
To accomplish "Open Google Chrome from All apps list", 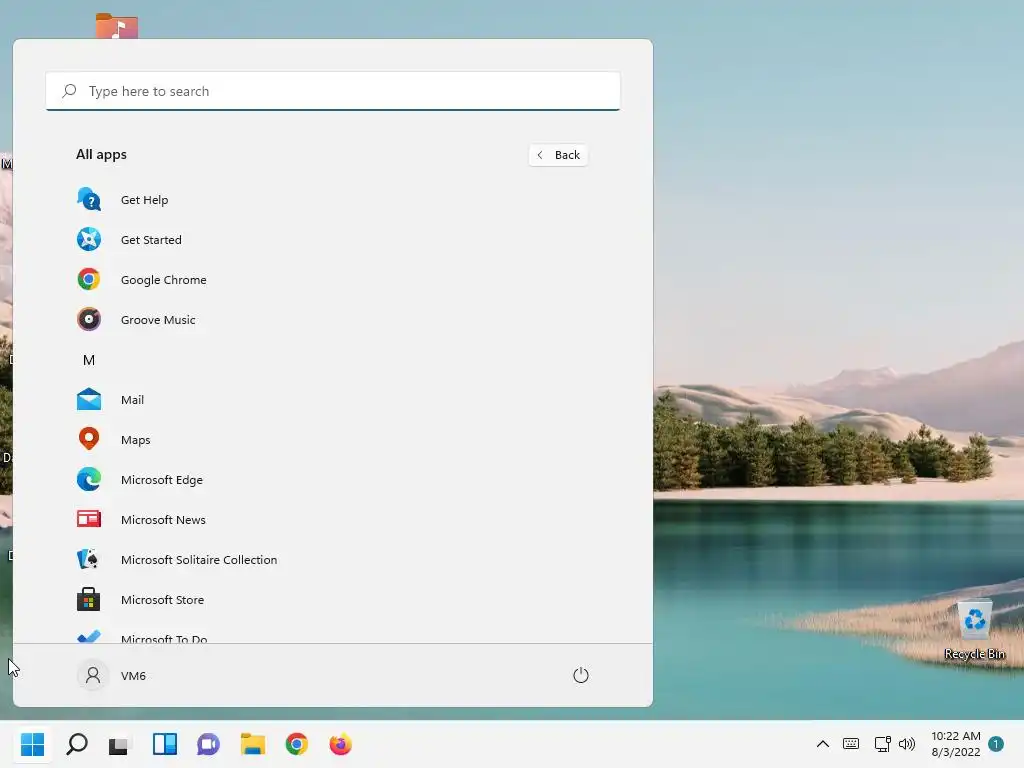I will (x=163, y=280).
